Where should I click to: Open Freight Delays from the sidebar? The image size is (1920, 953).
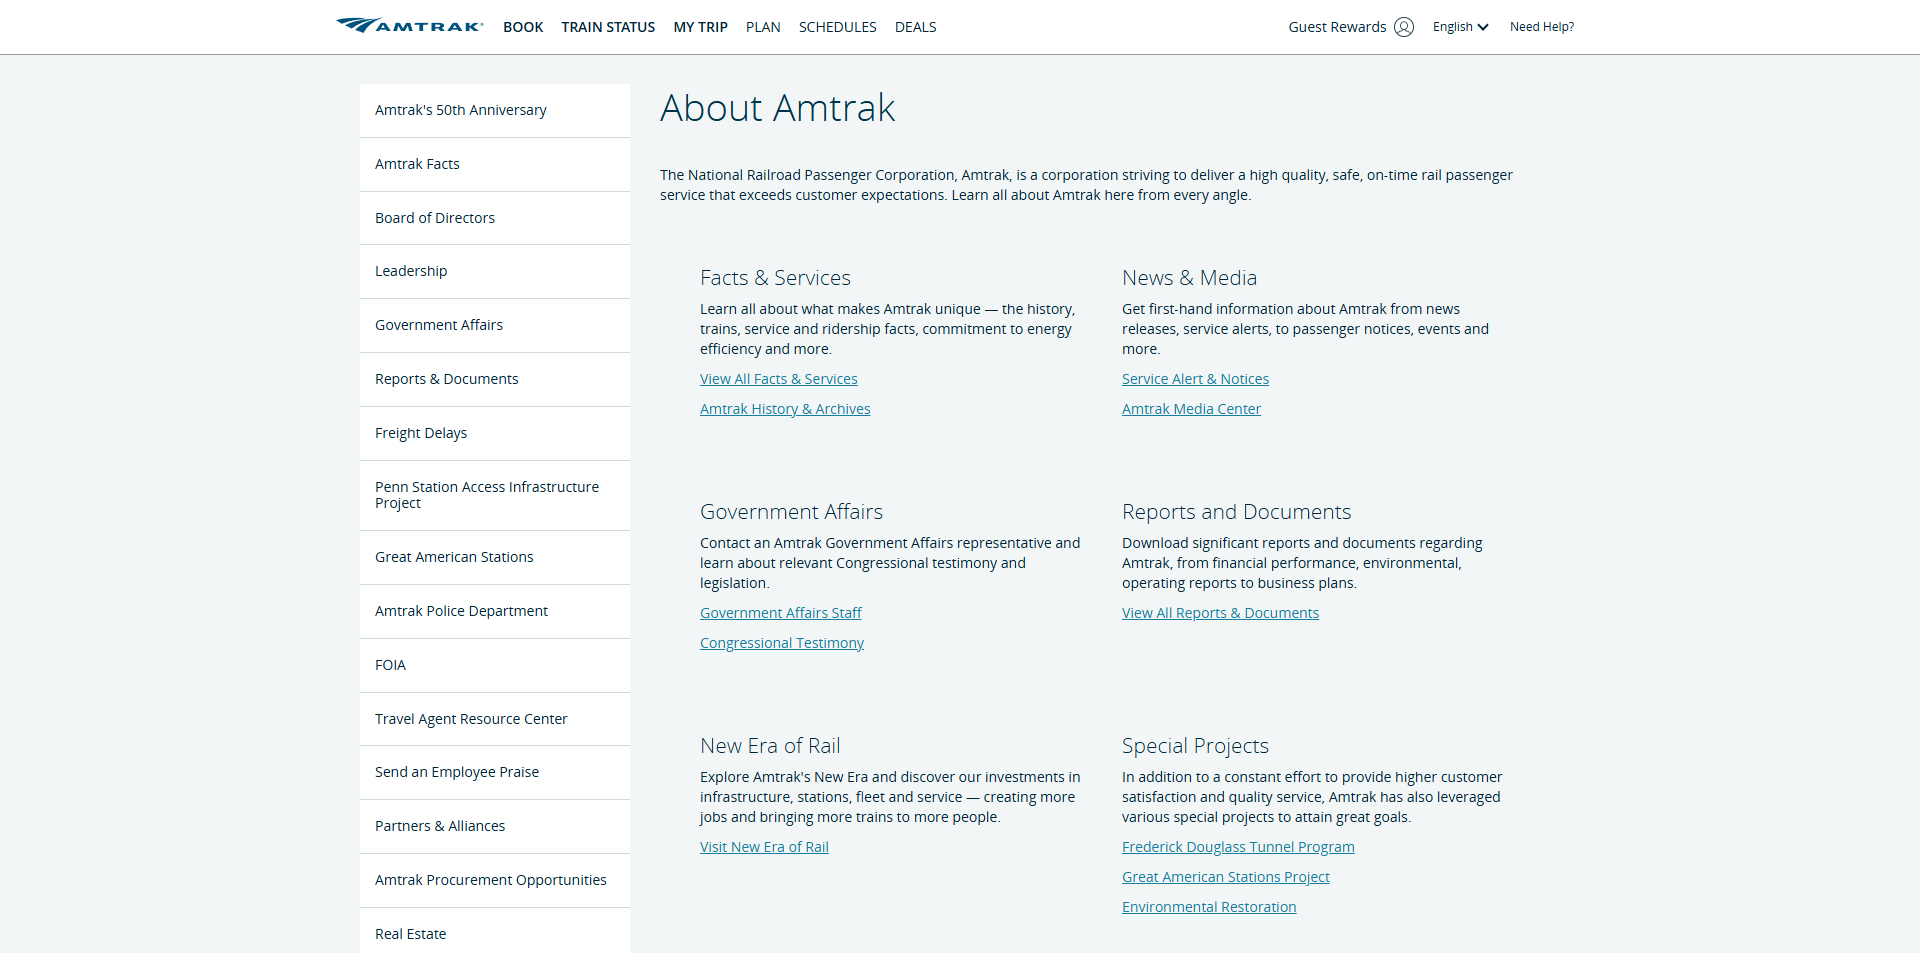click(421, 433)
